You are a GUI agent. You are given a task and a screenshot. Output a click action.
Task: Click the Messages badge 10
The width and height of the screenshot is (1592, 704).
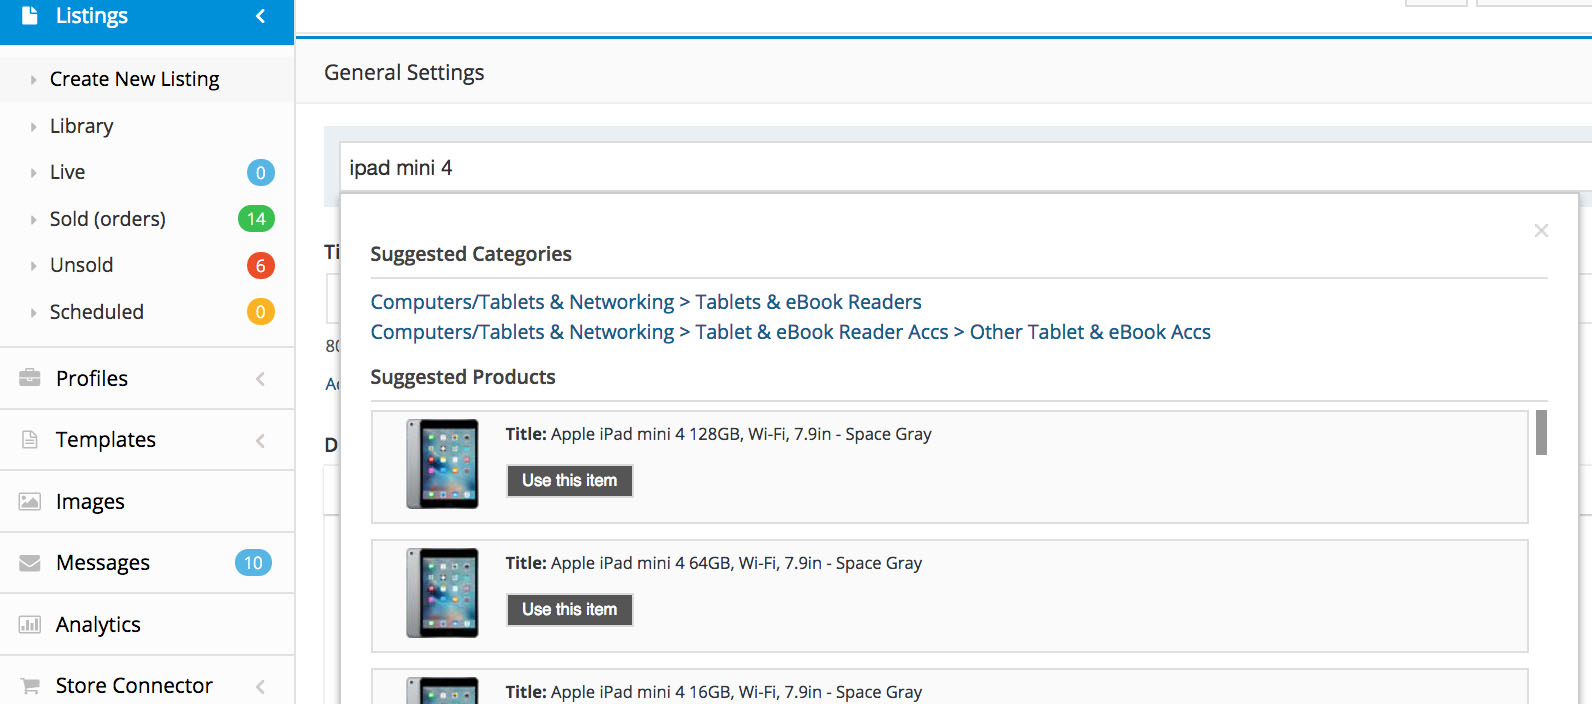(x=253, y=563)
